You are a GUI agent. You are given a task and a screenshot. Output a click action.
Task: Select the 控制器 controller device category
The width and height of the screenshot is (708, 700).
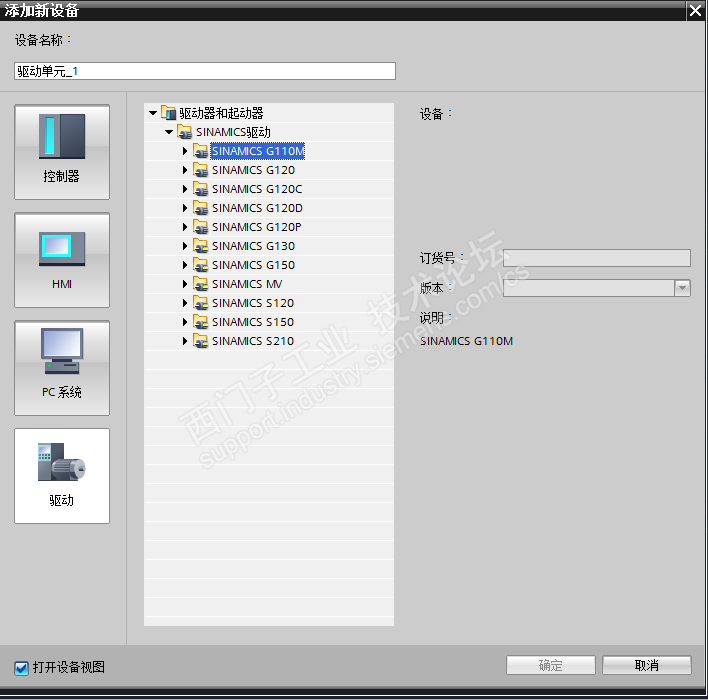coord(62,152)
